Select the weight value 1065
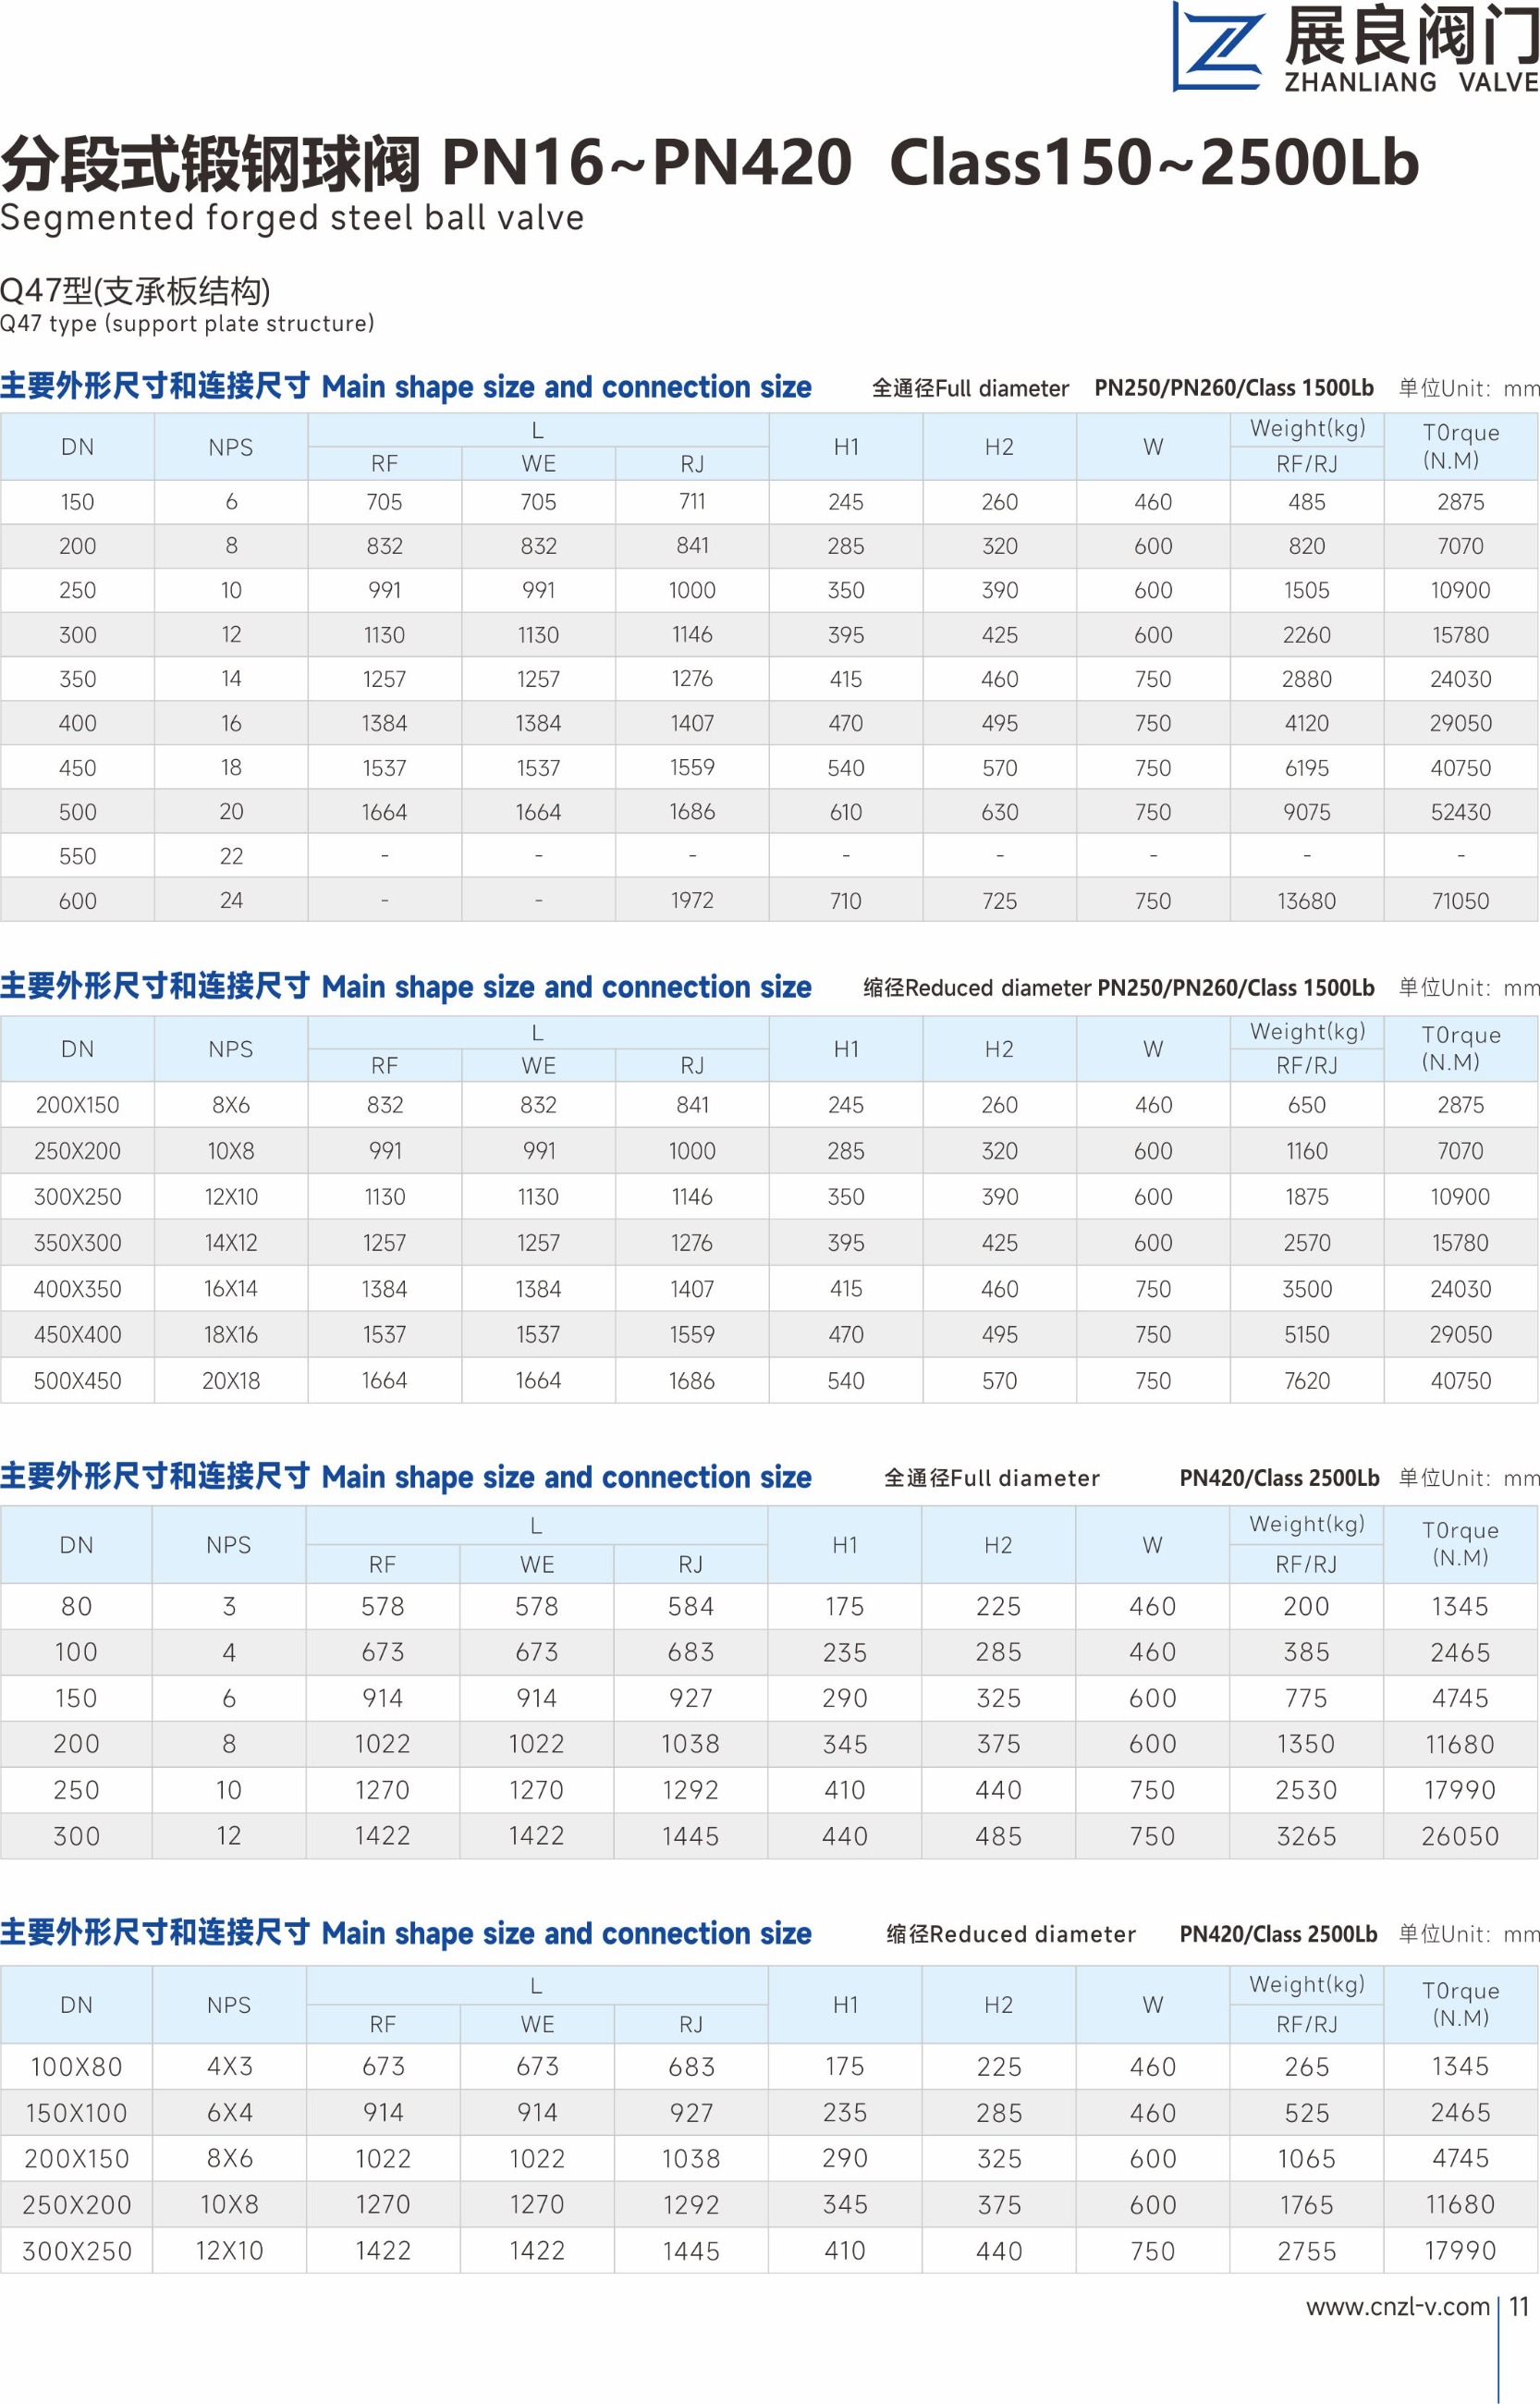The image size is (1540, 2404). coord(1306,2159)
